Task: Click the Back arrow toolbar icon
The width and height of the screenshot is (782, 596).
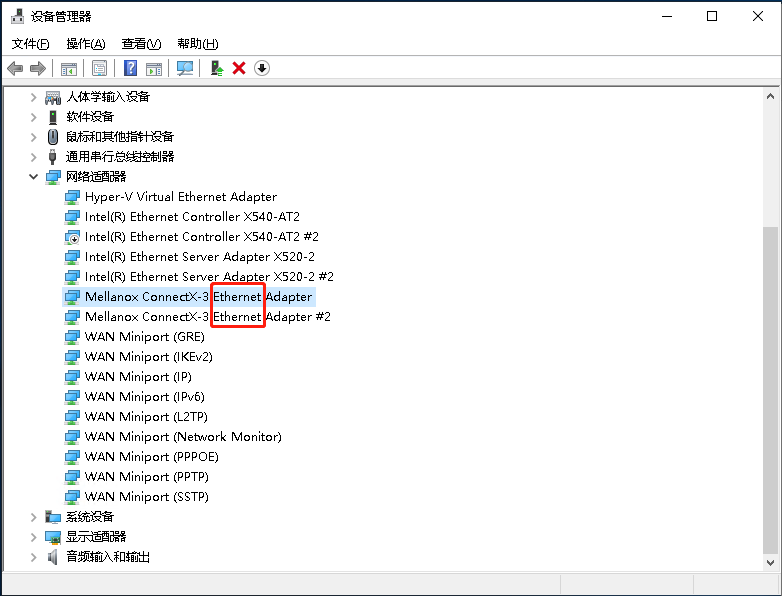Action: coord(15,68)
